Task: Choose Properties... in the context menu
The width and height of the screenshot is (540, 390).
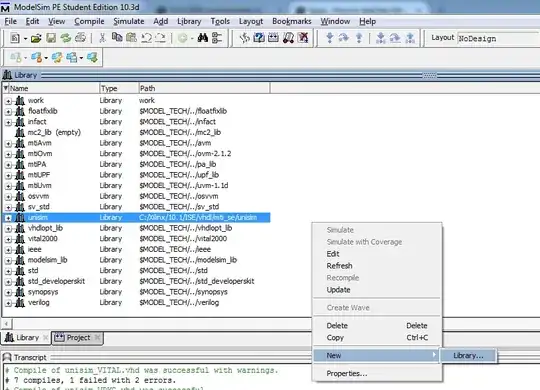Action: (x=377, y=373)
